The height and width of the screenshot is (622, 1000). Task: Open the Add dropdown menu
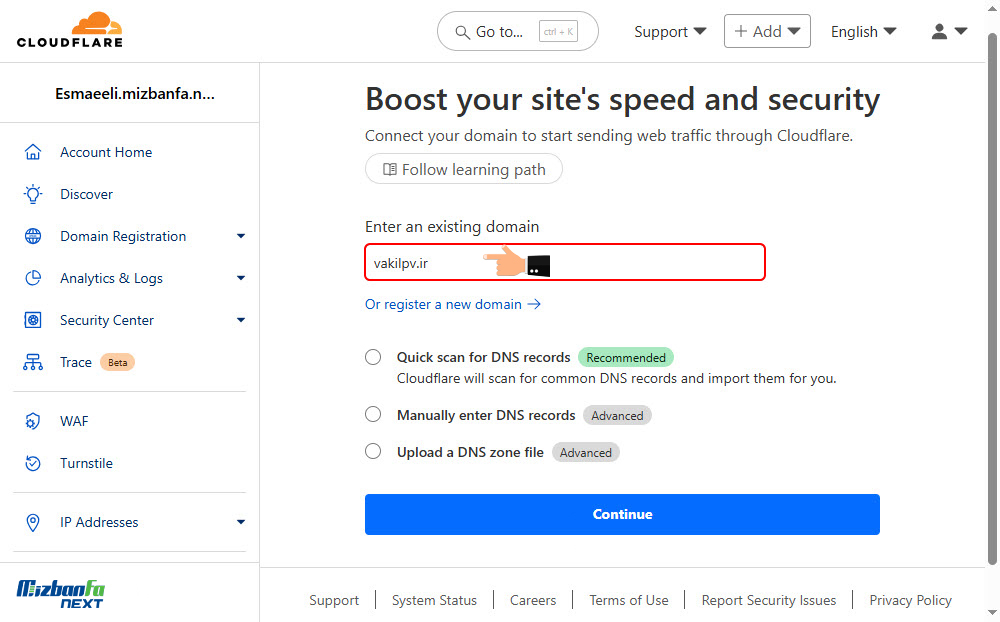coord(767,31)
